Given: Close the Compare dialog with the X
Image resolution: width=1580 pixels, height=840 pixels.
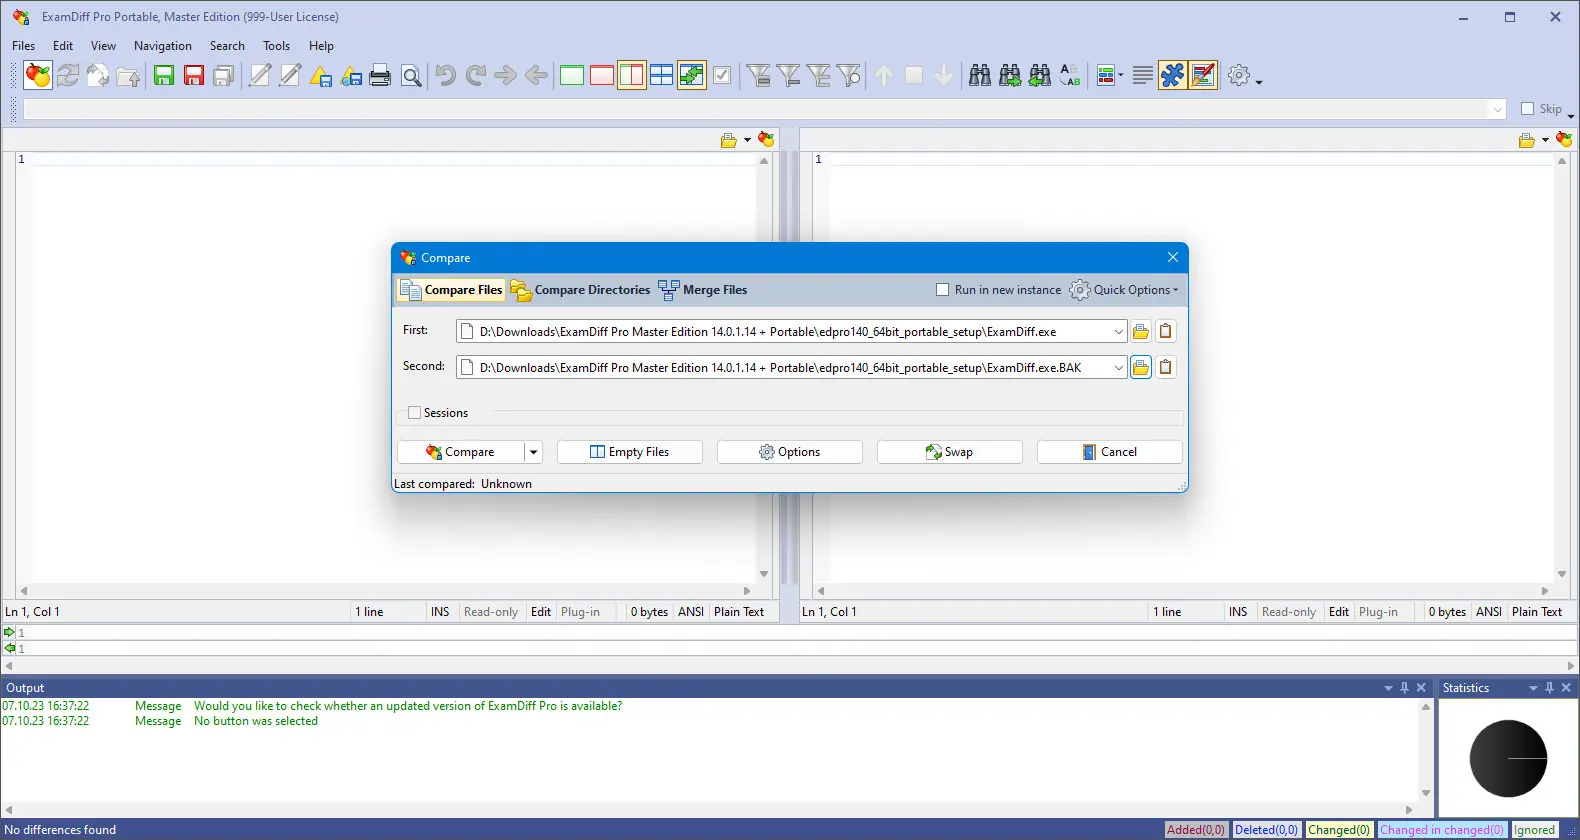Looking at the screenshot, I should point(1173,258).
